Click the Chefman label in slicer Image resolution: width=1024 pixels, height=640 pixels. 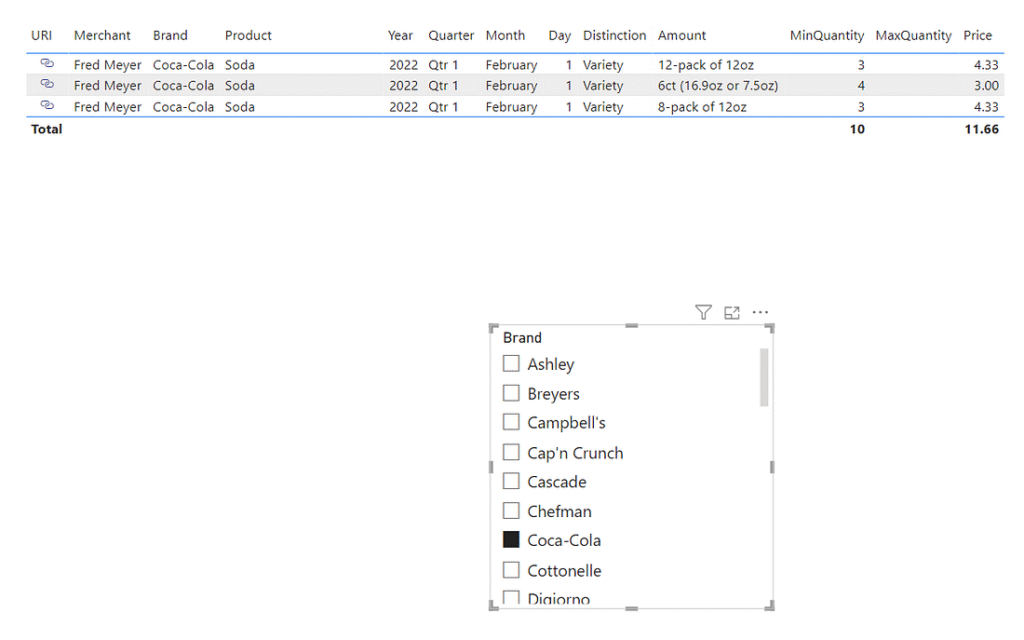pos(560,511)
